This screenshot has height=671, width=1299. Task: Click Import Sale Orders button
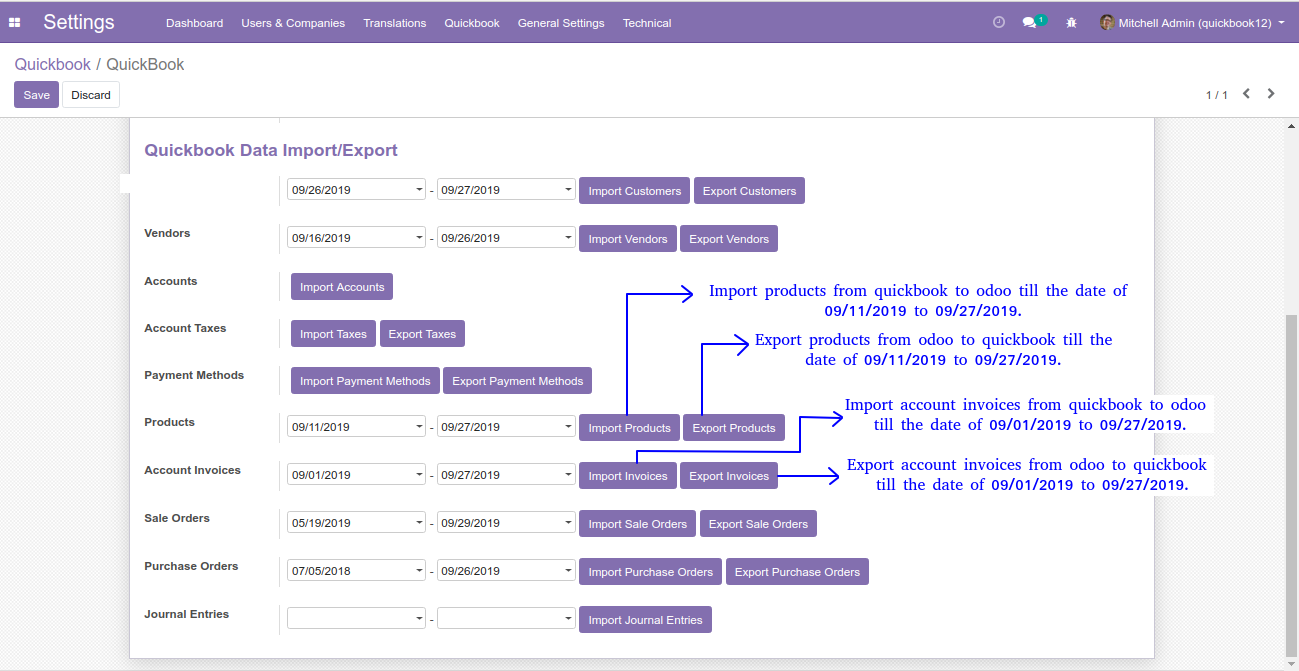pyautogui.click(x=637, y=524)
